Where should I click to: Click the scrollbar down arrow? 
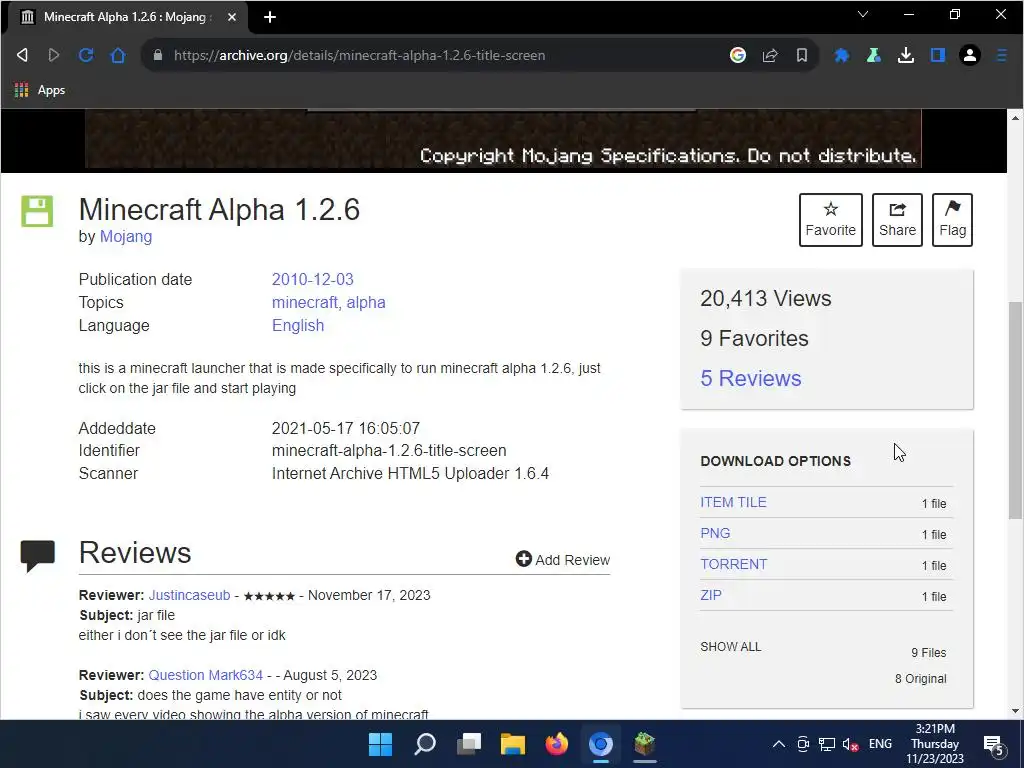click(1015, 711)
